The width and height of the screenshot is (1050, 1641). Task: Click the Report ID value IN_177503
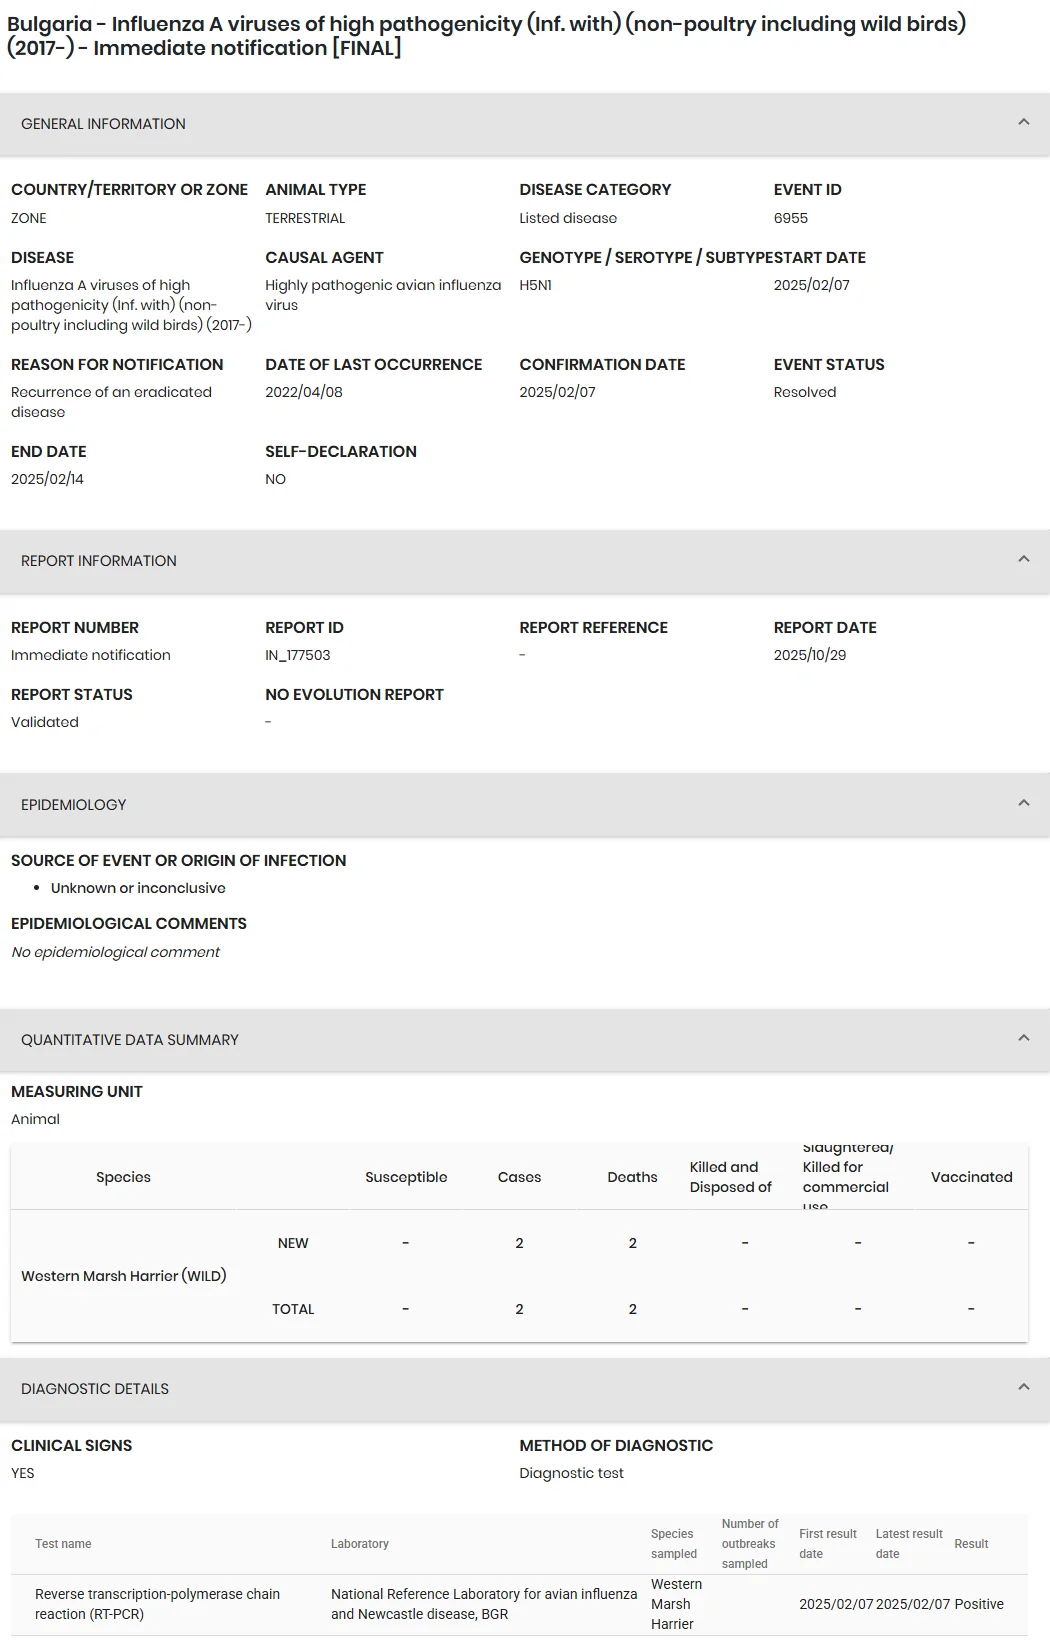coord(297,655)
